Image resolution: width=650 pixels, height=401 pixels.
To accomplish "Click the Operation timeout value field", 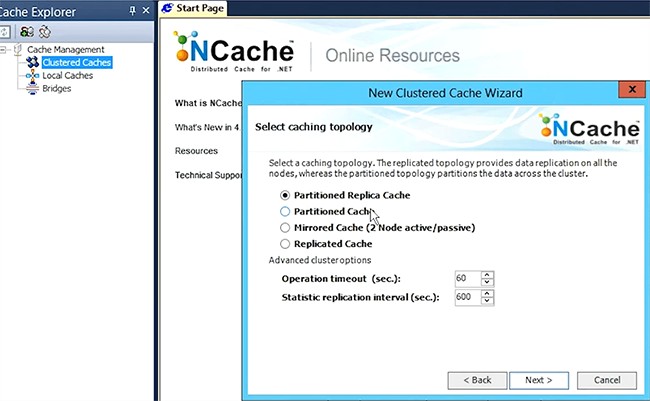I will tap(468, 279).
